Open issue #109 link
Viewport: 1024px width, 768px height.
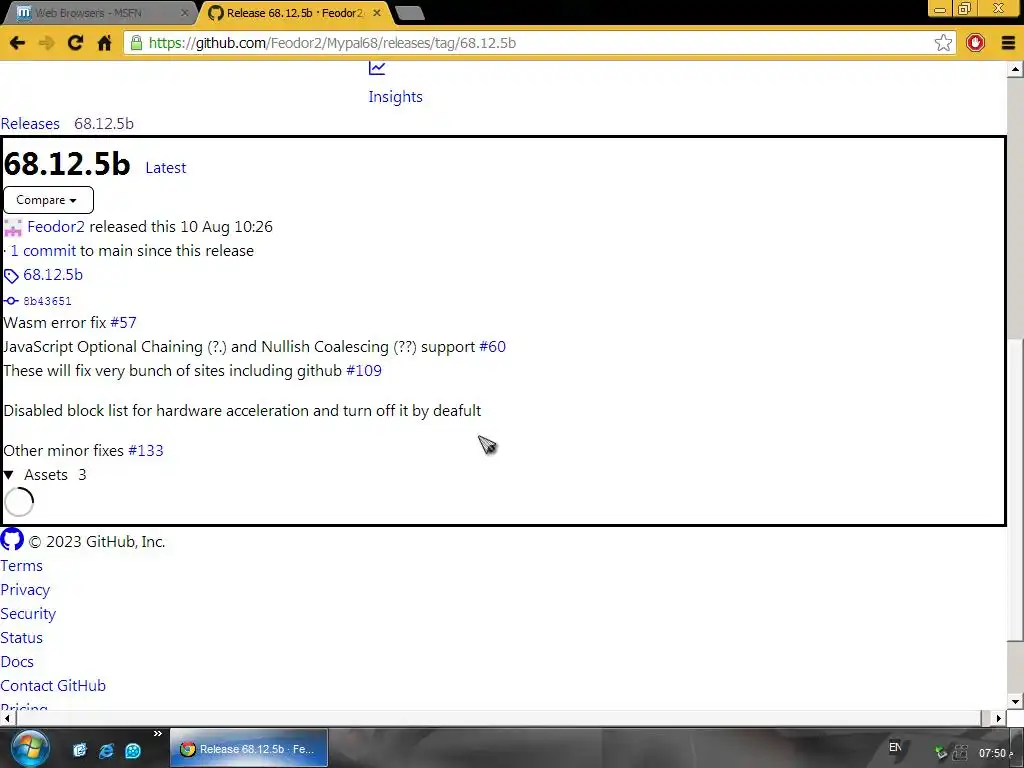click(364, 371)
